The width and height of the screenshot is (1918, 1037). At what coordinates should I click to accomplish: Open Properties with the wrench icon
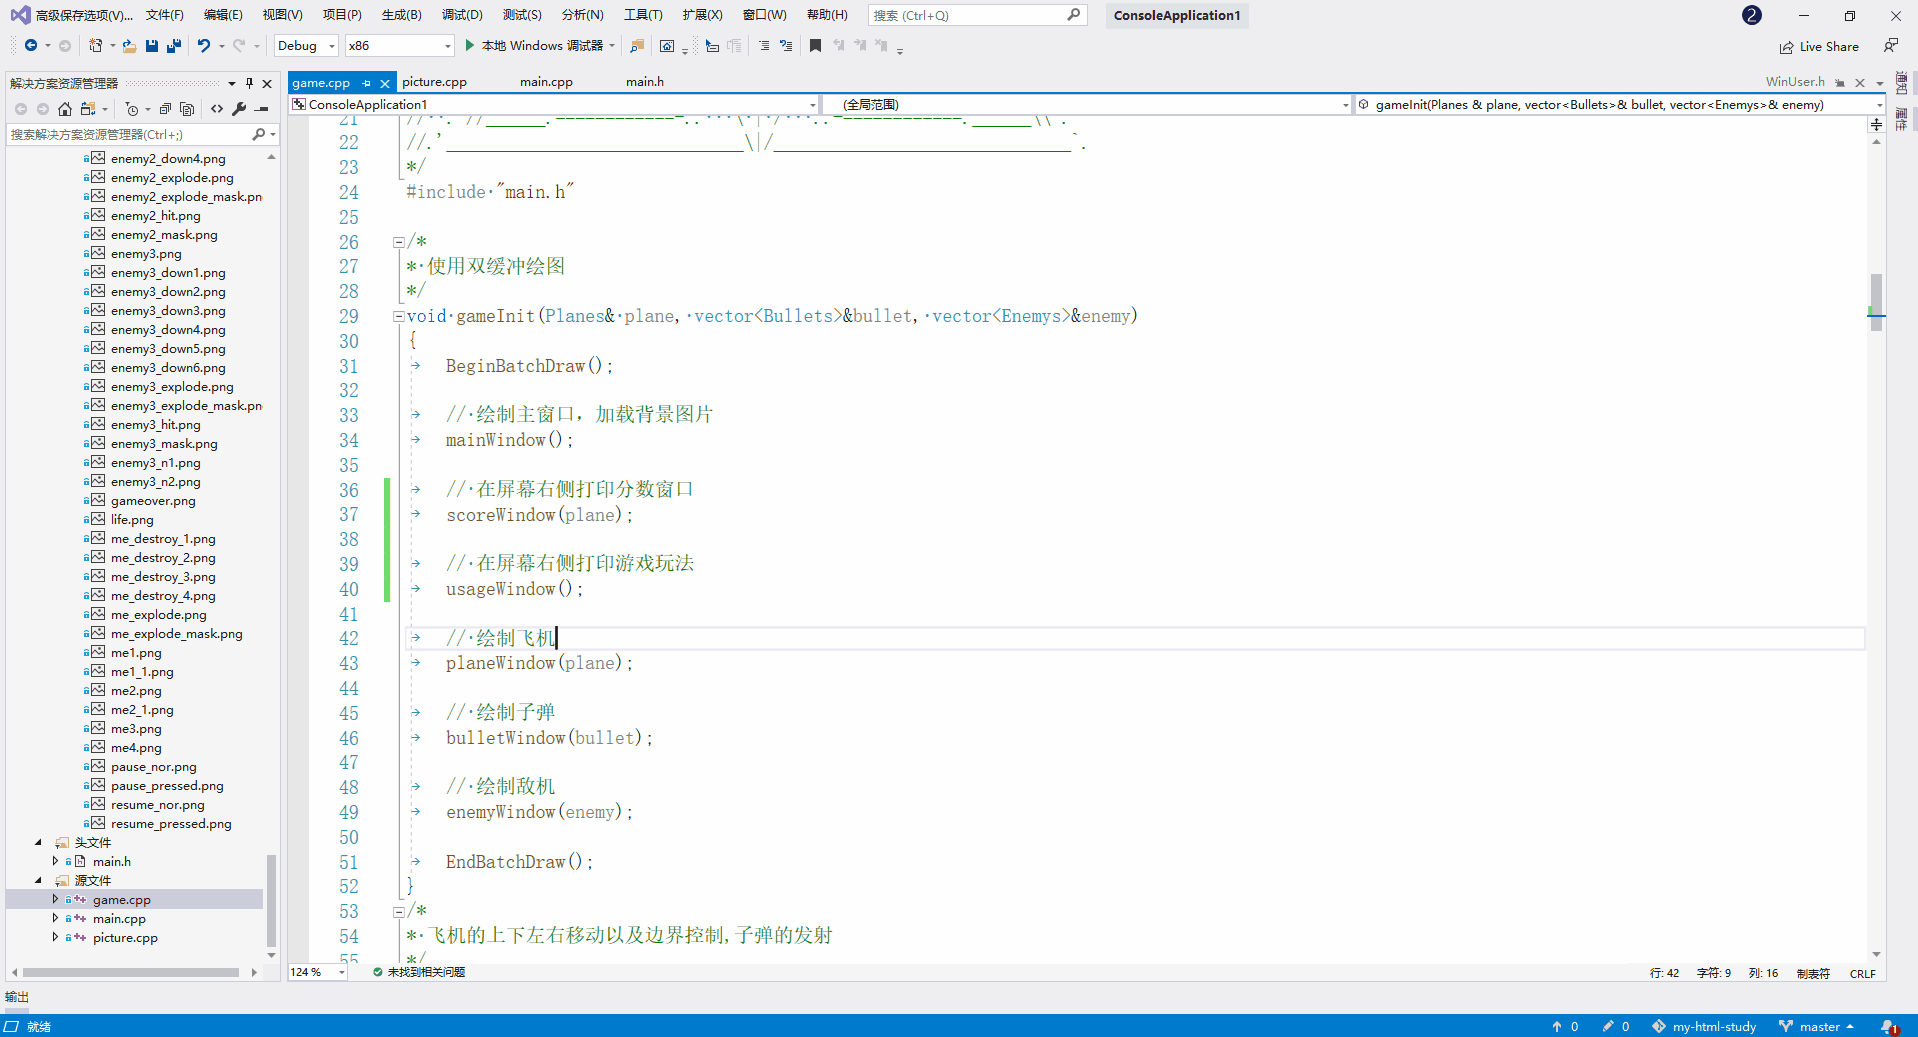point(239,109)
